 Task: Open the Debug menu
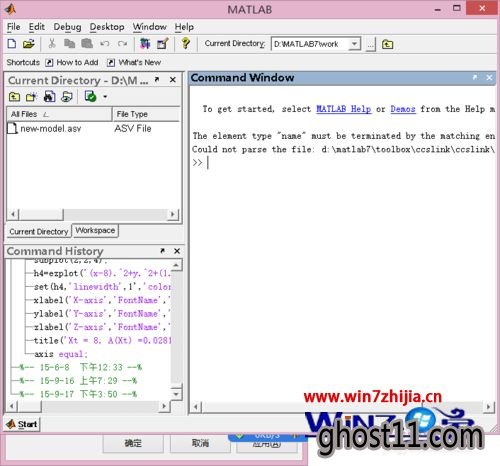tap(68, 27)
